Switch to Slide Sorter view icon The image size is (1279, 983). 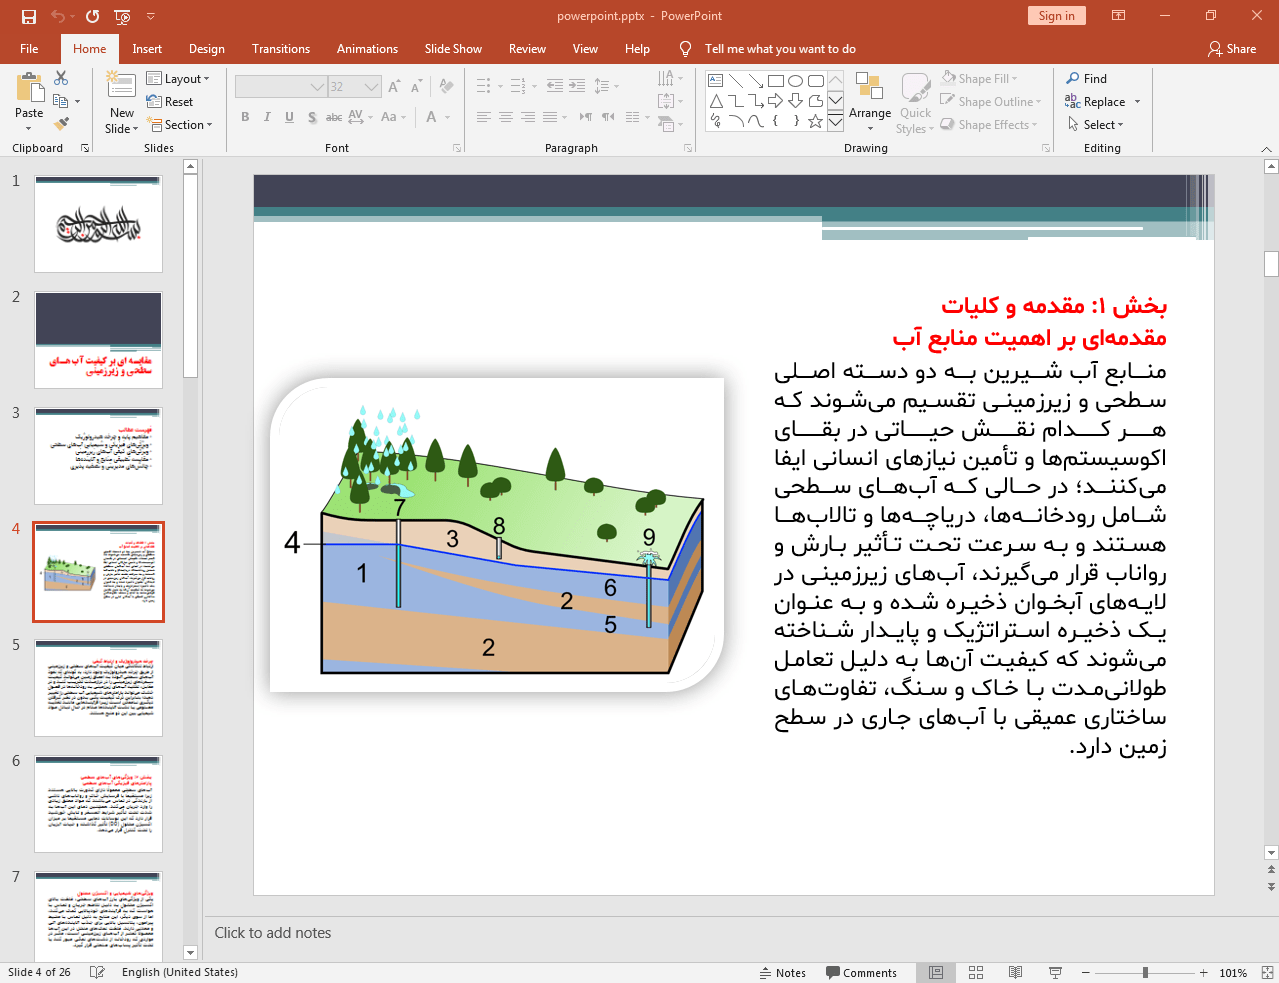[x=976, y=972]
